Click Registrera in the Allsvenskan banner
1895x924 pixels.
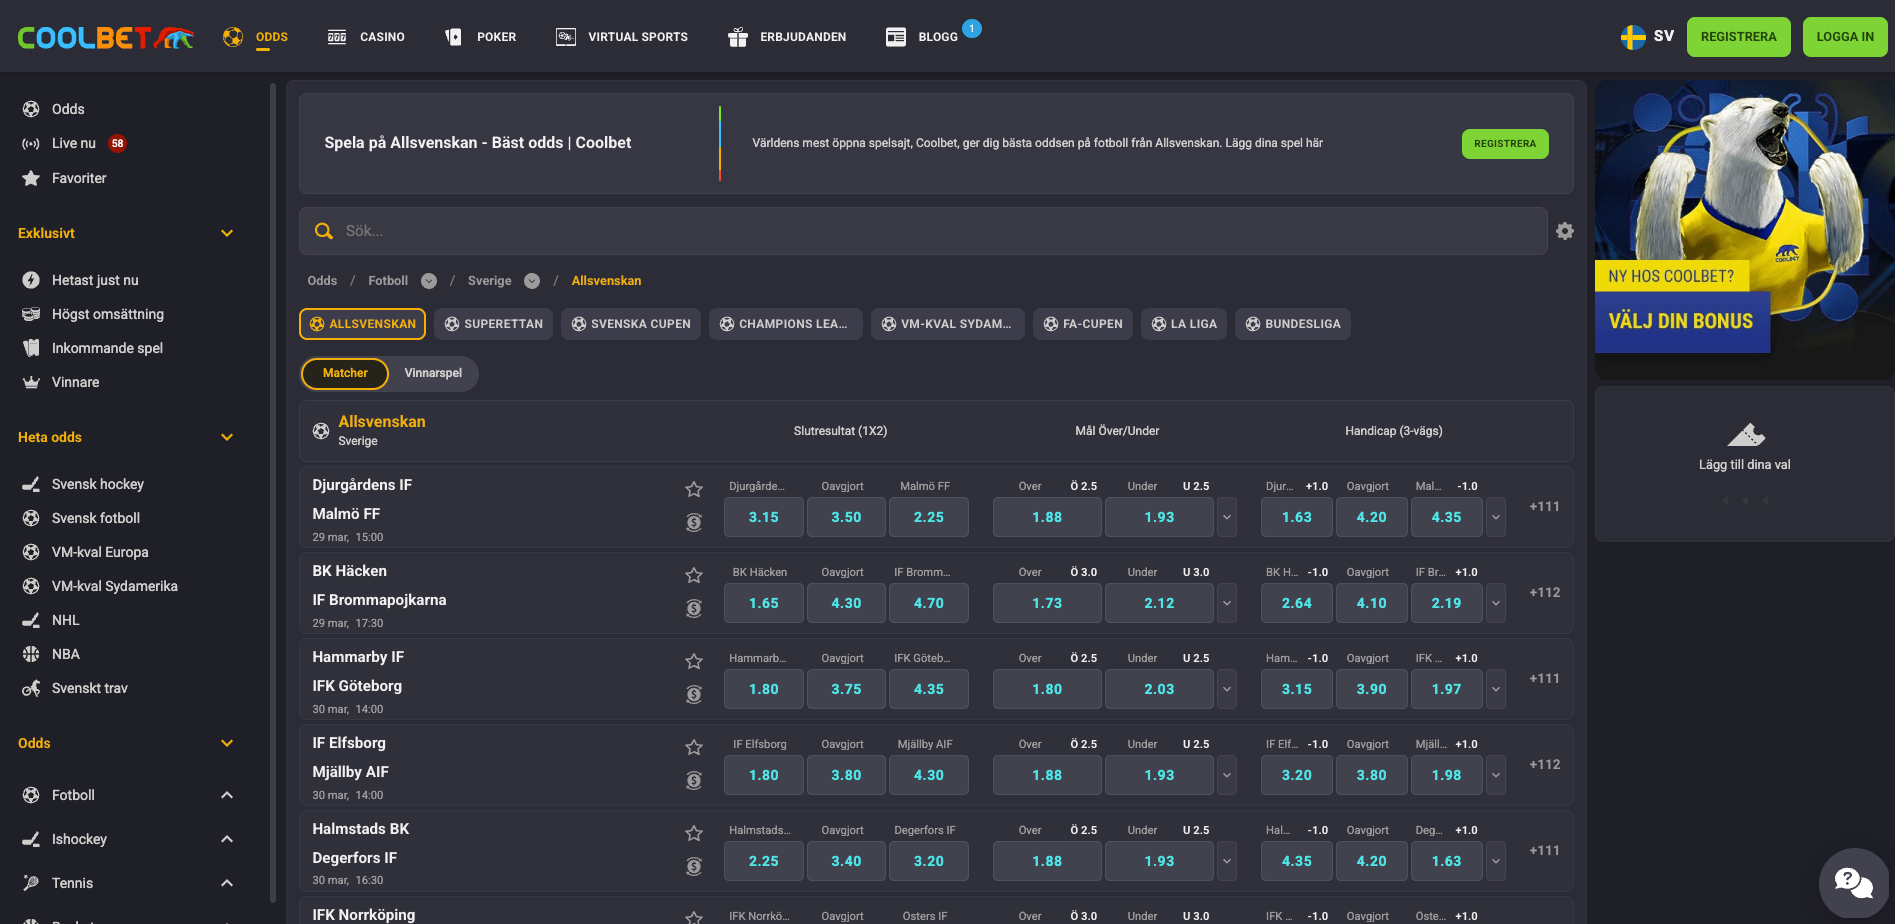[x=1505, y=144]
